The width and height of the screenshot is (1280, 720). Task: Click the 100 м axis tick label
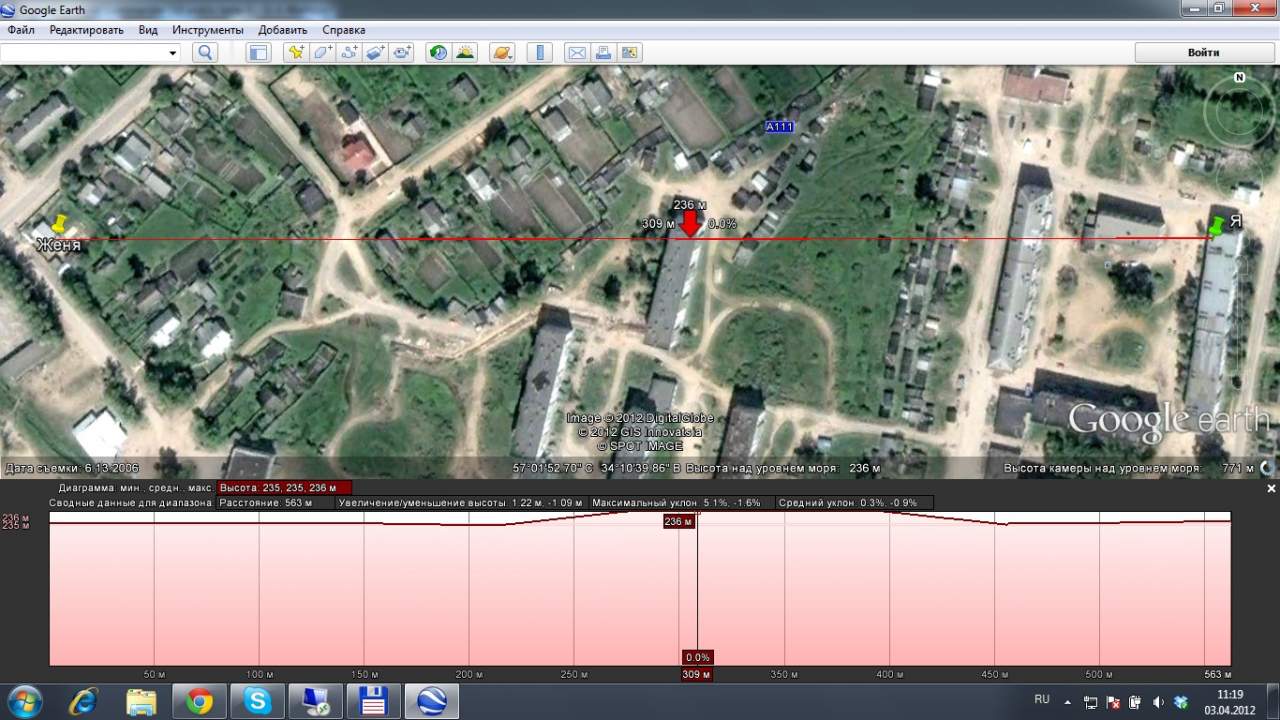click(259, 674)
